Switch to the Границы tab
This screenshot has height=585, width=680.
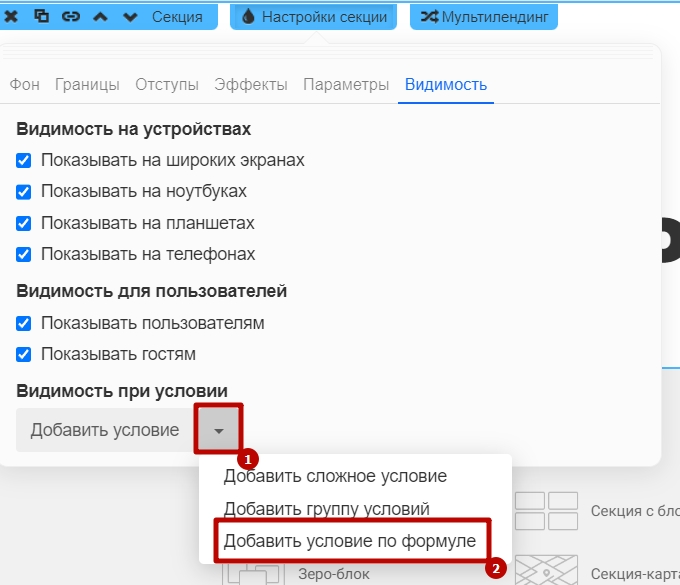click(87, 85)
